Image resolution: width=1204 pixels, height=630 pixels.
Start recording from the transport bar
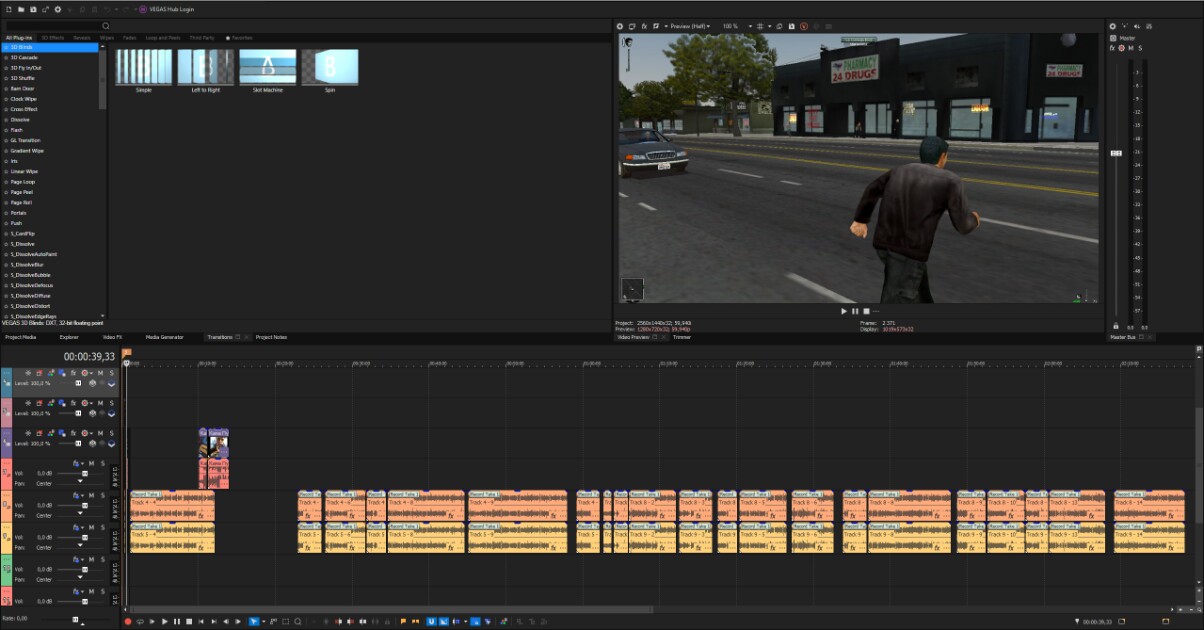click(127, 621)
